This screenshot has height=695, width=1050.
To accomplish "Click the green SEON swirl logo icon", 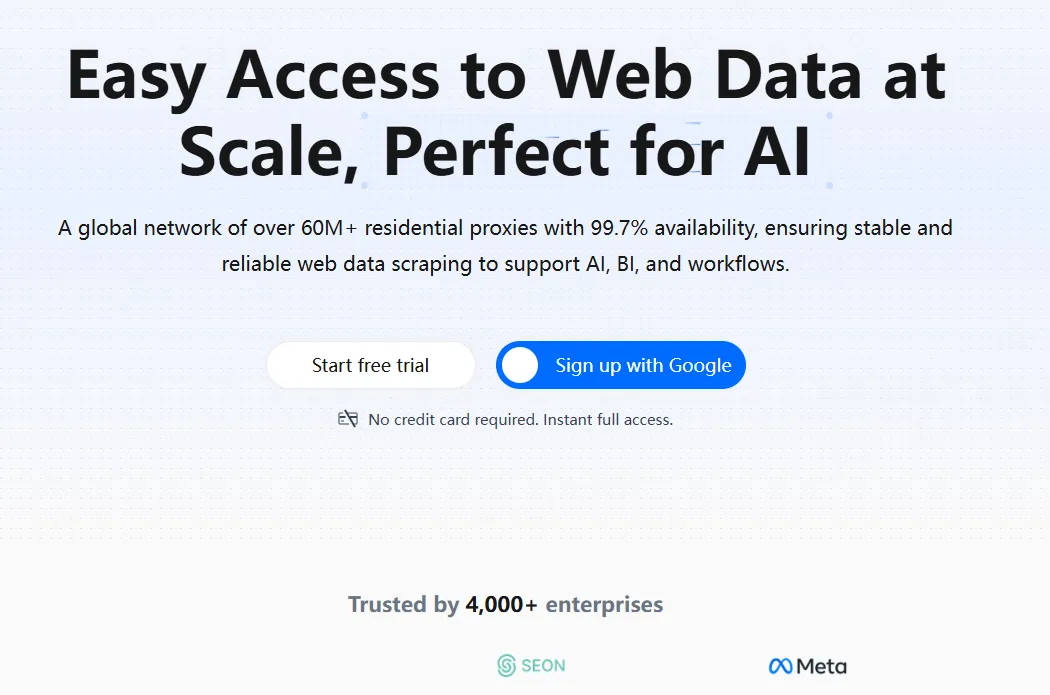I will click(507, 666).
